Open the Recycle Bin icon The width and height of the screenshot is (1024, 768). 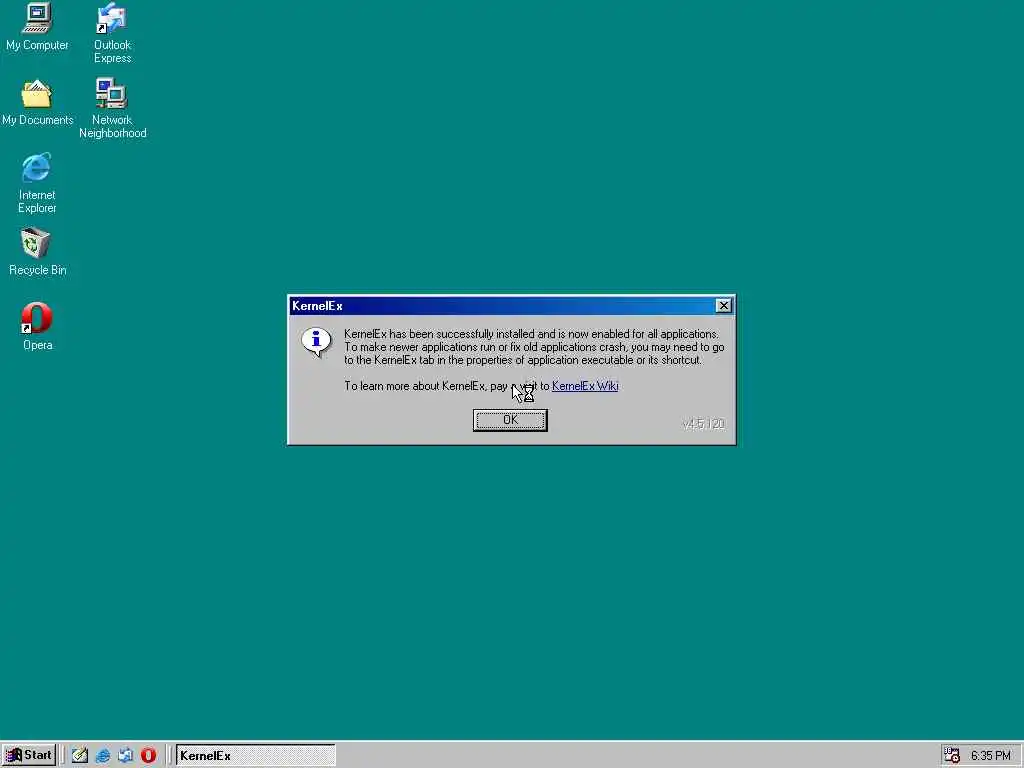pos(37,252)
